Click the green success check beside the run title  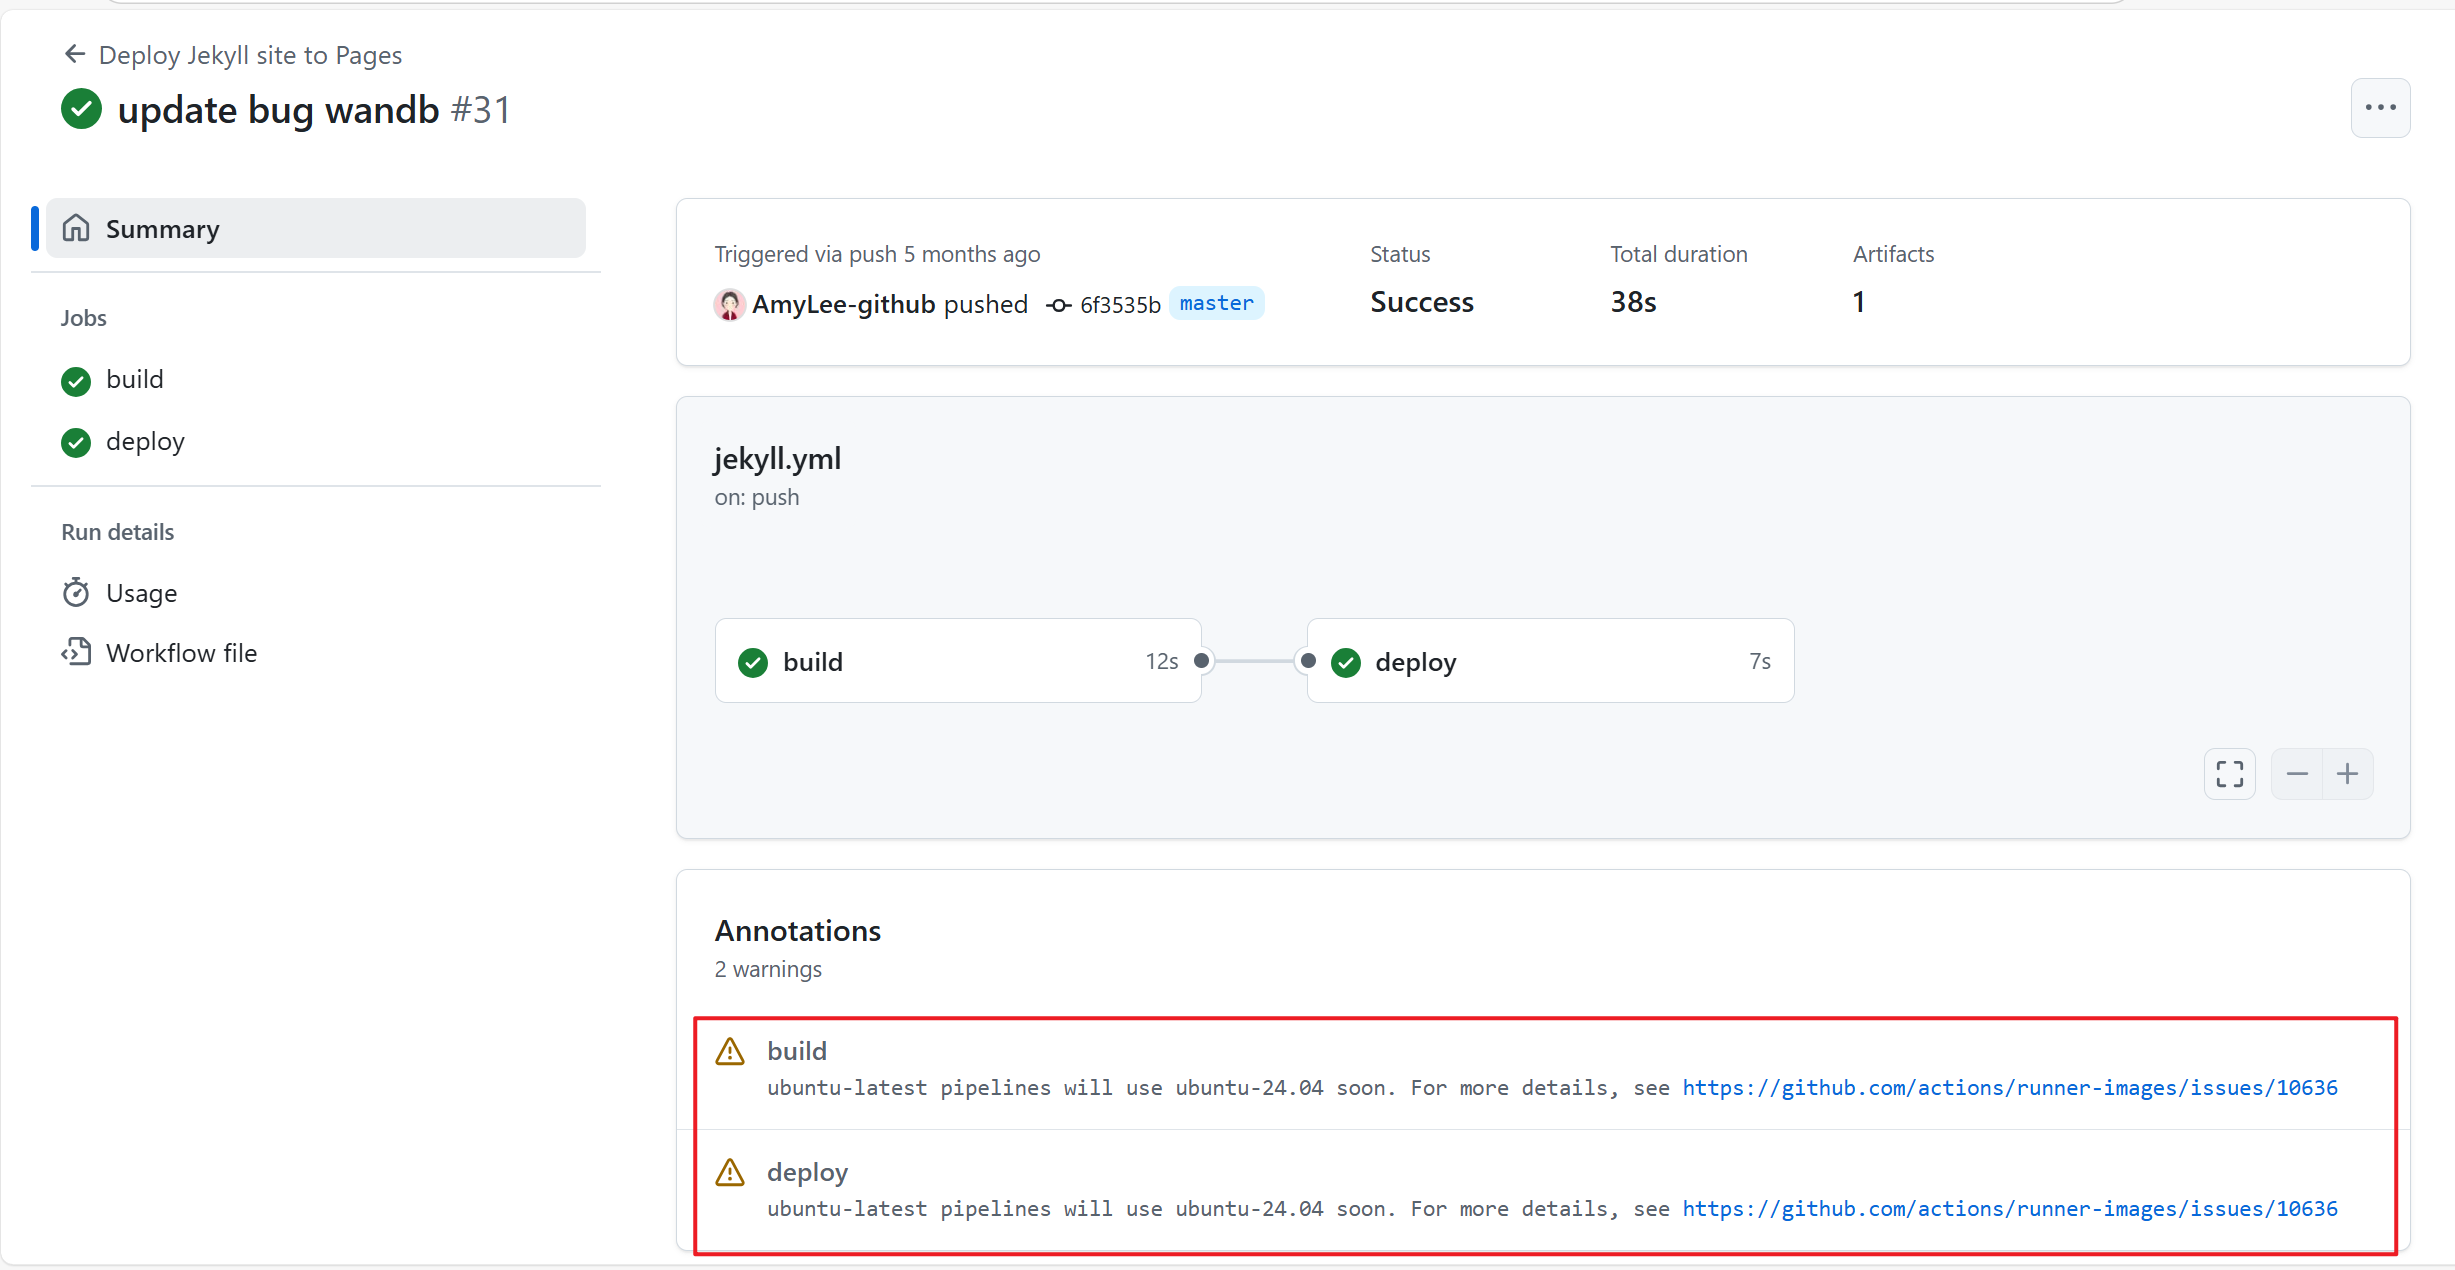(81, 108)
